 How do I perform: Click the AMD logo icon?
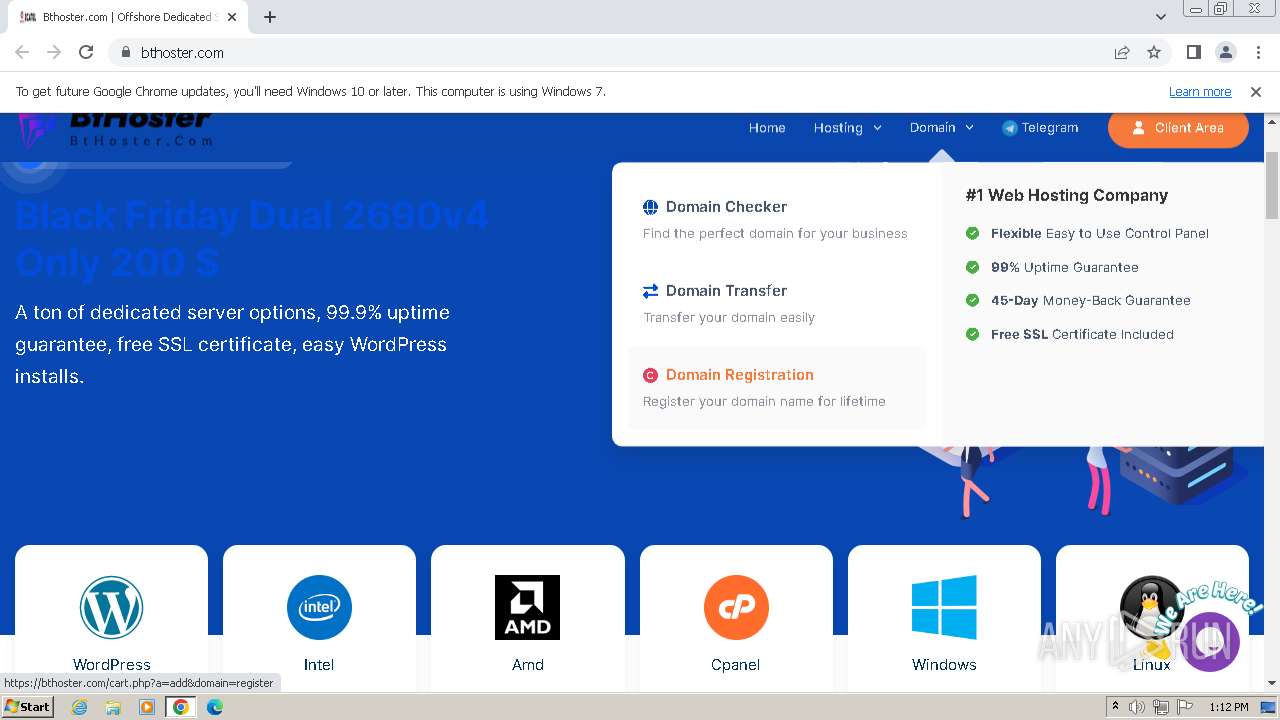[527, 607]
